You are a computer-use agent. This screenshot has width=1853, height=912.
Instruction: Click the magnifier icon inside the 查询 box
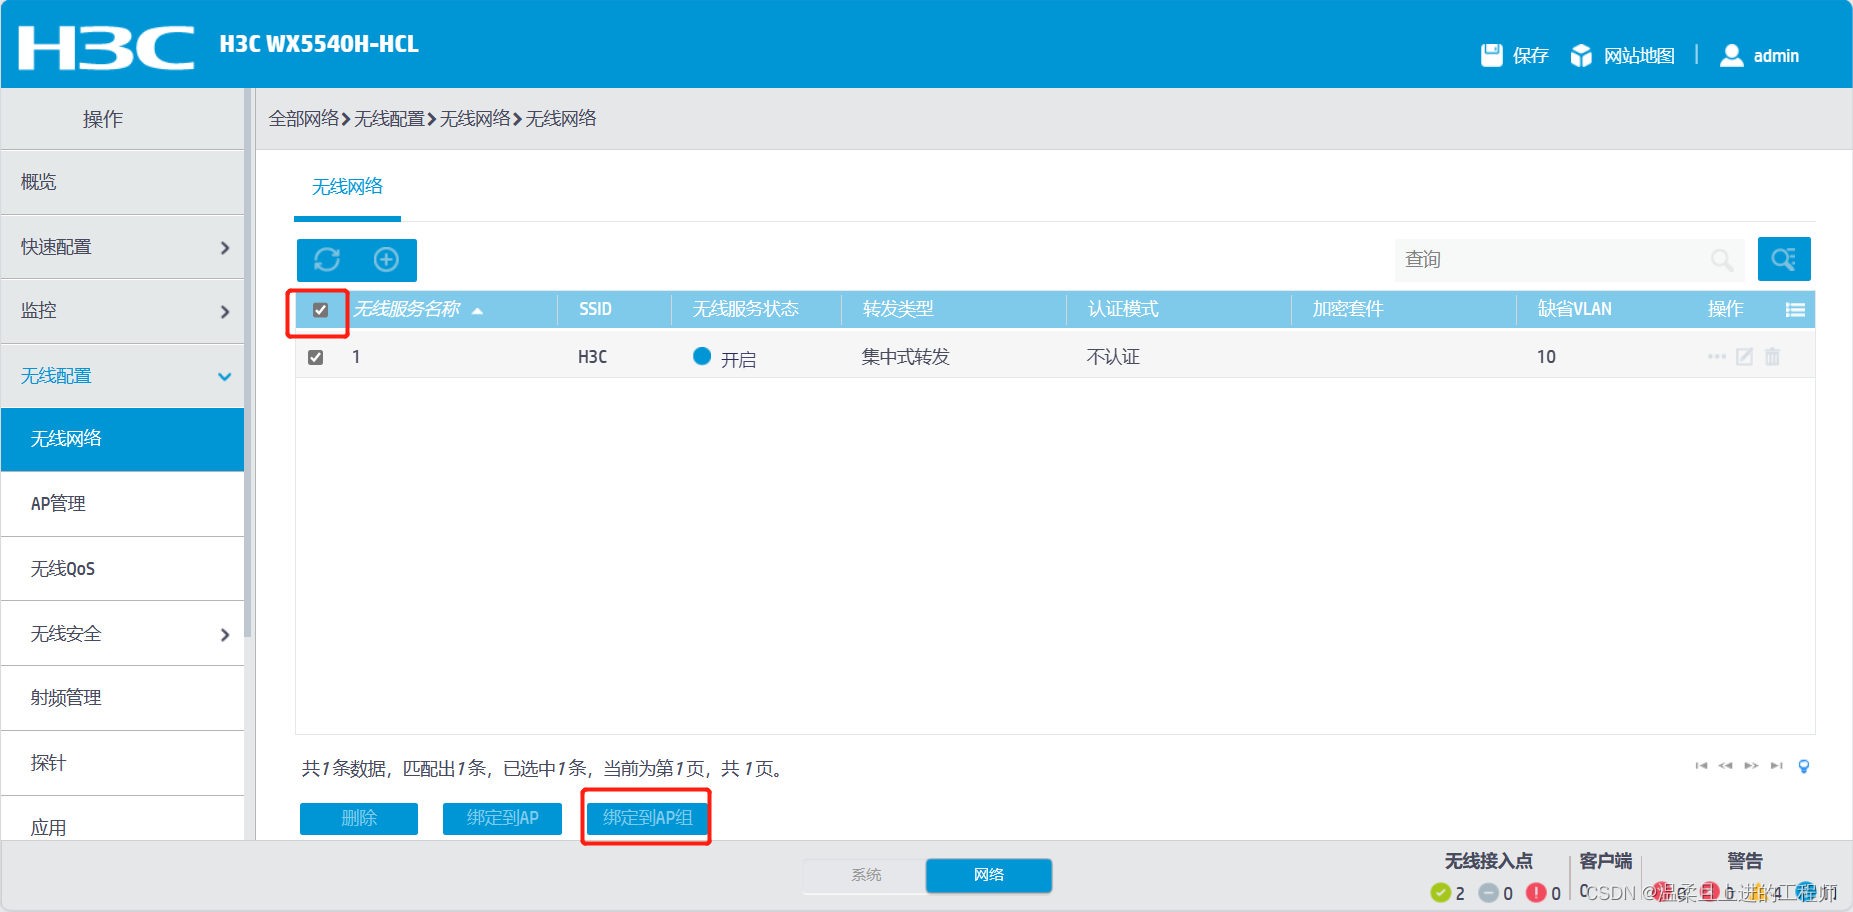tap(1721, 260)
